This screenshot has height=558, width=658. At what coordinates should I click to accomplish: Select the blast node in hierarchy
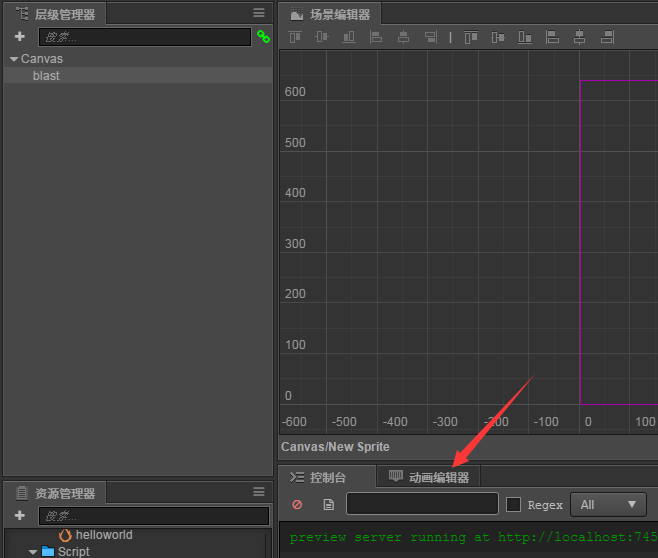(138, 76)
